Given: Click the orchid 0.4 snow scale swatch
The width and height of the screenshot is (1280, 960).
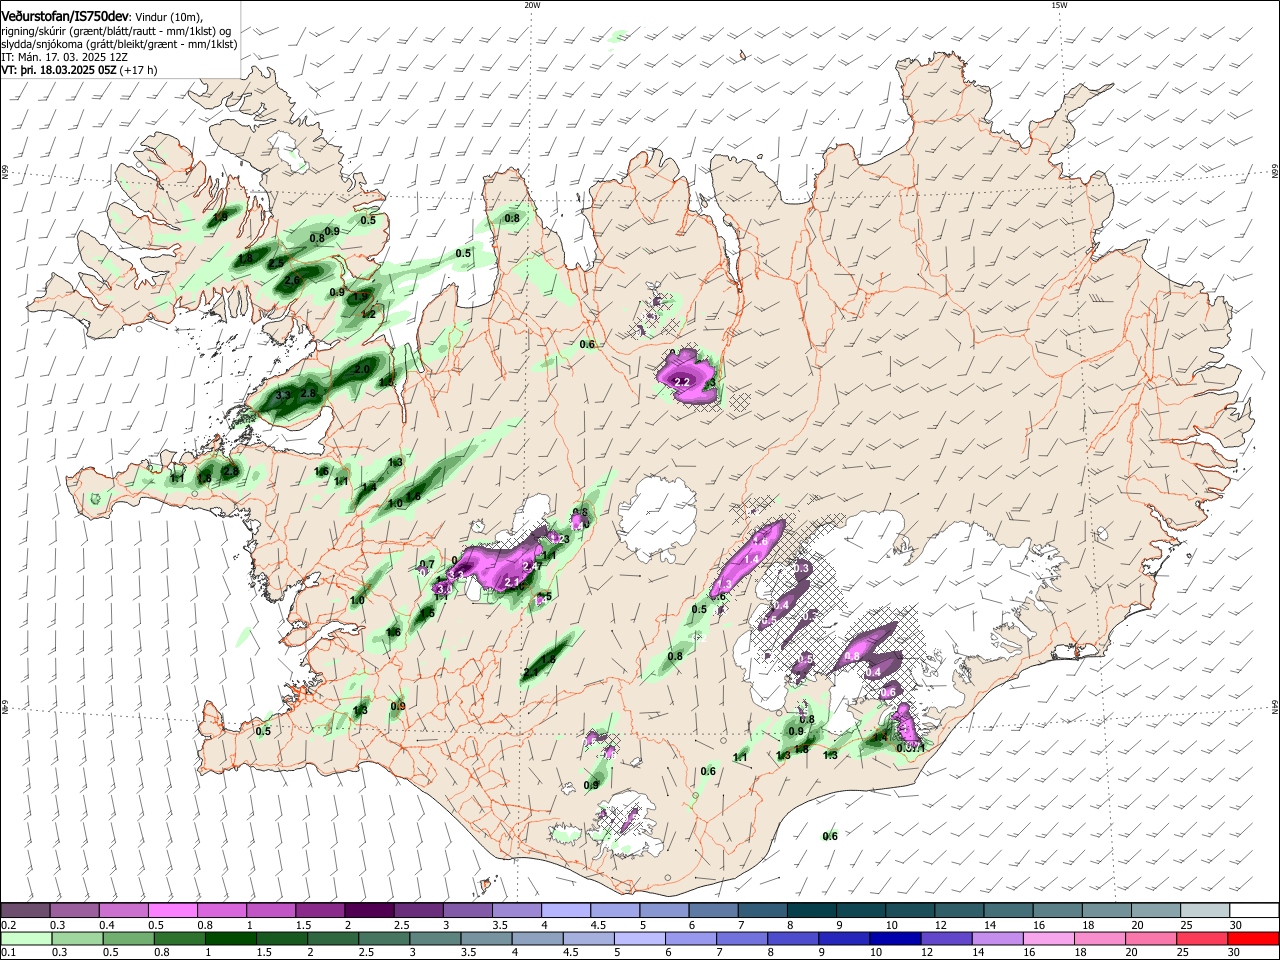Looking at the screenshot, I should (124, 911).
